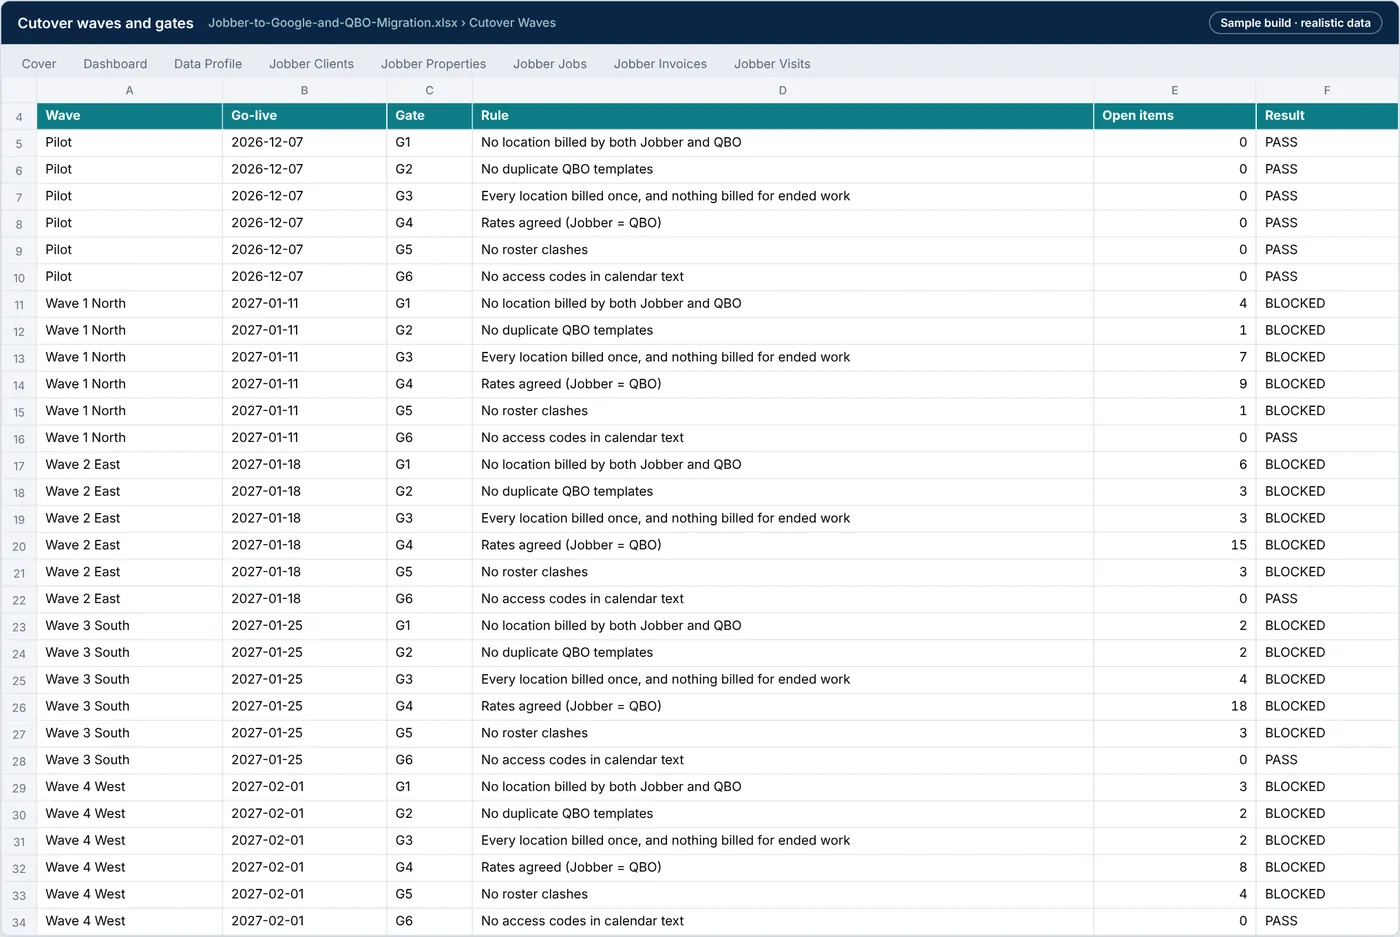
Task: Select BLOCKED result in row 14
Action: click(1327, 385)
